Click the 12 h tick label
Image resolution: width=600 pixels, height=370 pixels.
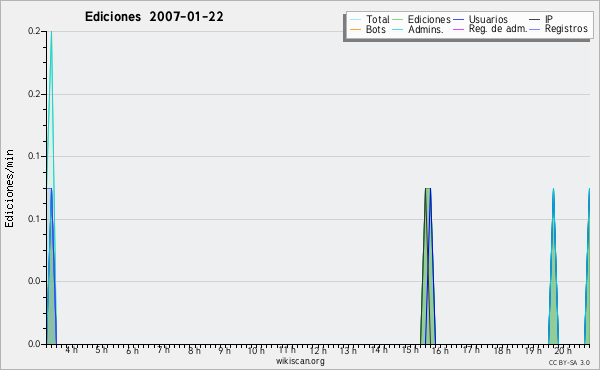point(318,350)
